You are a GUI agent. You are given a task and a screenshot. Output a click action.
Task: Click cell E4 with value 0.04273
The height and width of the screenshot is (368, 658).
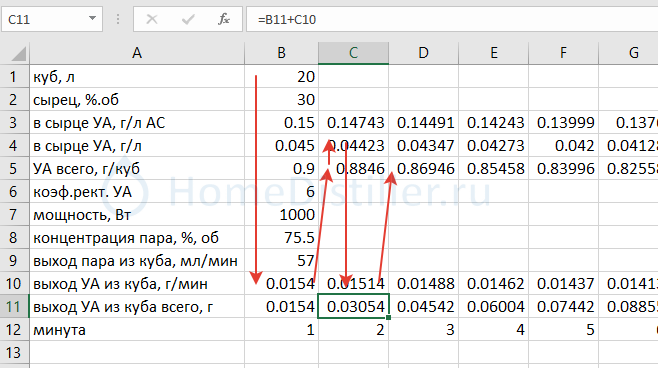pos(494,146)
